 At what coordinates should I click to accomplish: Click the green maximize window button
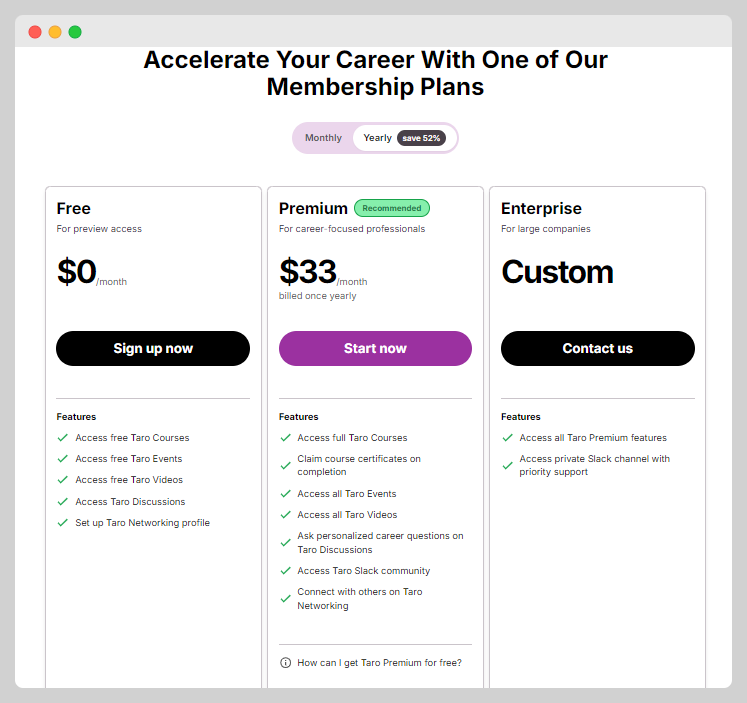pos(75,32)
